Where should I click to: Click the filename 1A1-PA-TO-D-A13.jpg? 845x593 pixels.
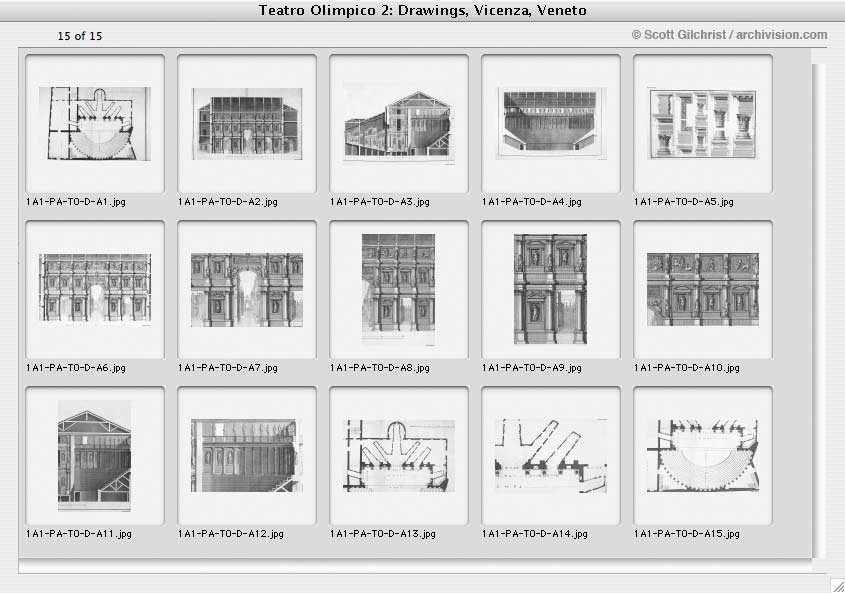383,534
